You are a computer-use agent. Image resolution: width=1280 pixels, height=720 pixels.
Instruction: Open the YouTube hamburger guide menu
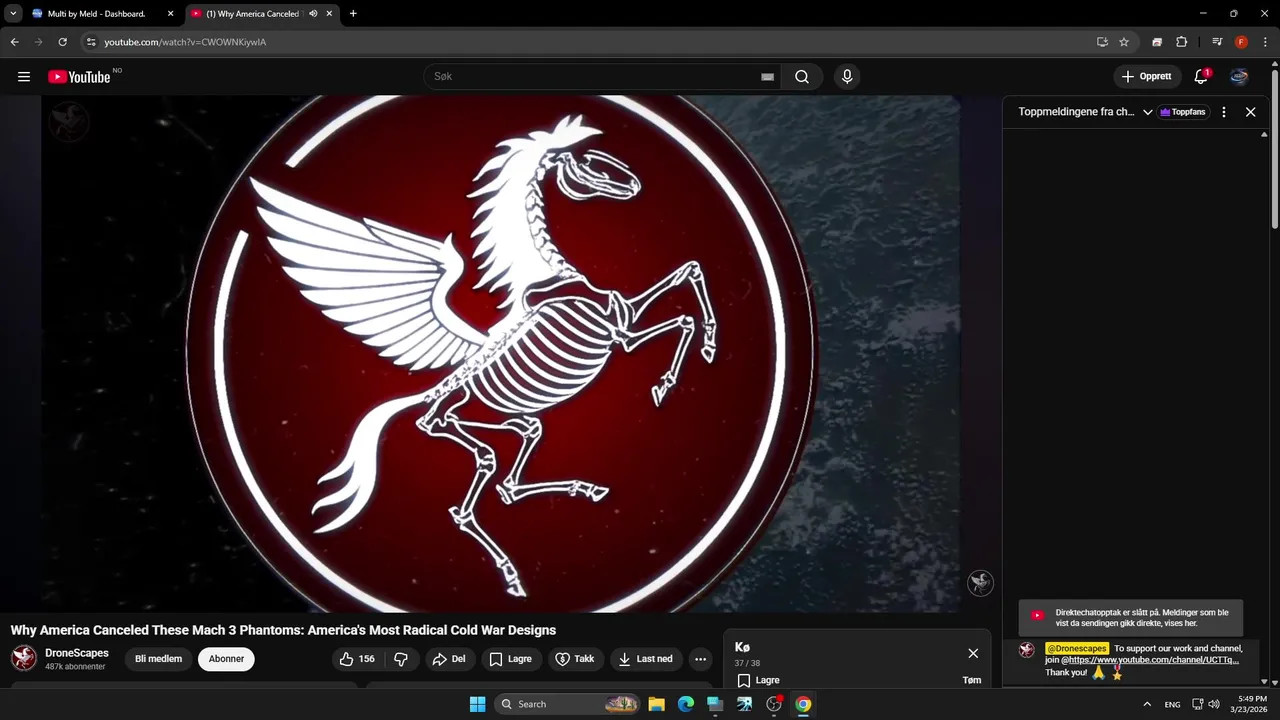point(24,76)
